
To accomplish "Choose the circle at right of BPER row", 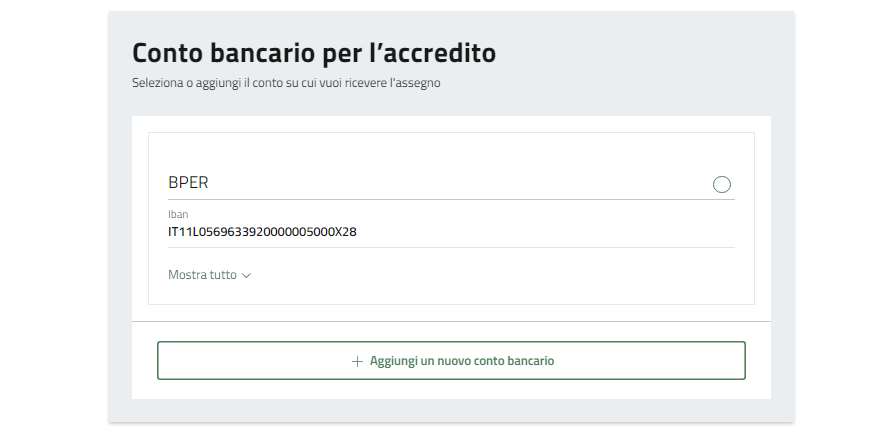I will (x=721, y=184).
